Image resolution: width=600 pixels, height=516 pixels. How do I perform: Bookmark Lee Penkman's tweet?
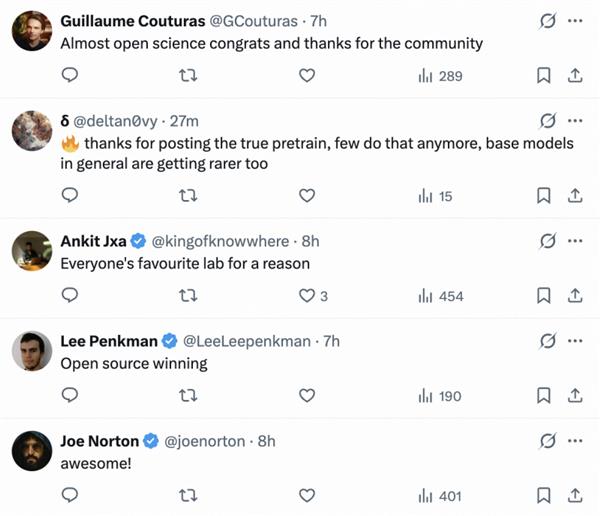543,395
